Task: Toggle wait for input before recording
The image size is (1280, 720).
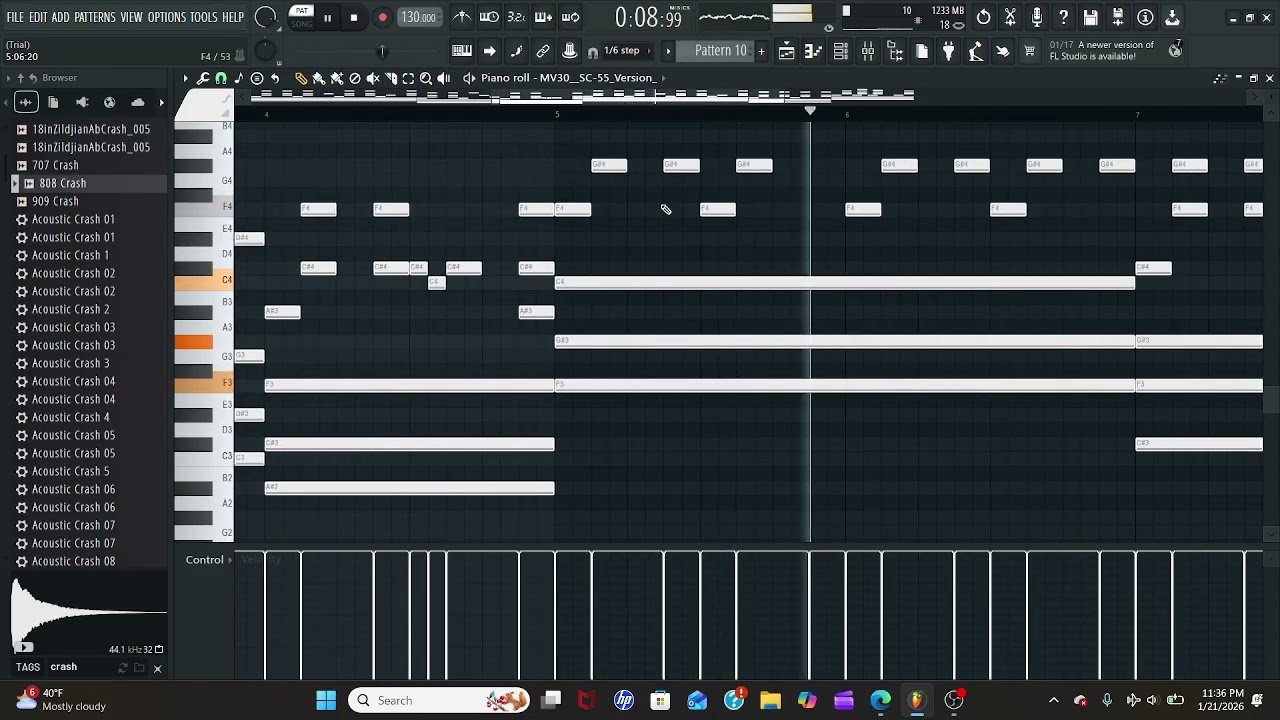Action: [x=489, y=17]
